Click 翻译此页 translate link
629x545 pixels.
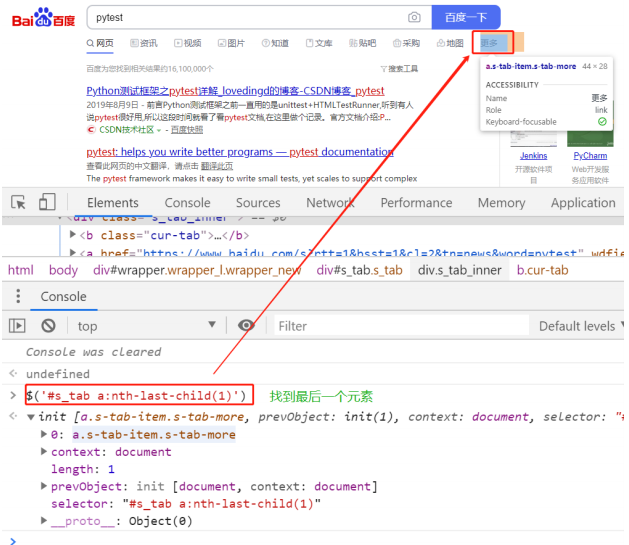[217, 166]
